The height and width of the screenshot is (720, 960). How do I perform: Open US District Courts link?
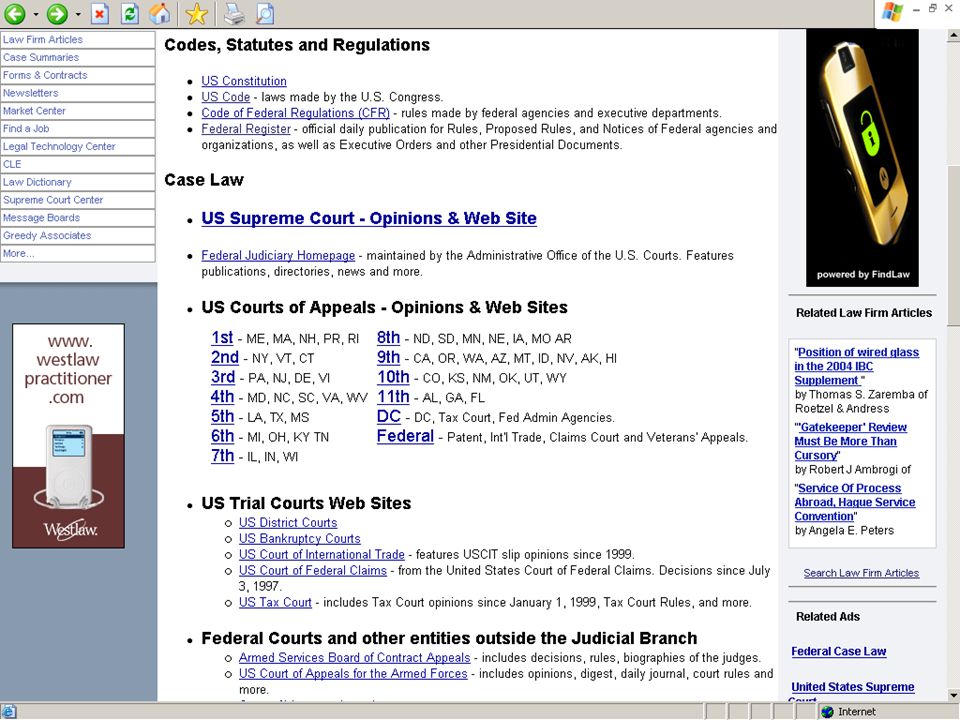pos(288,522)
